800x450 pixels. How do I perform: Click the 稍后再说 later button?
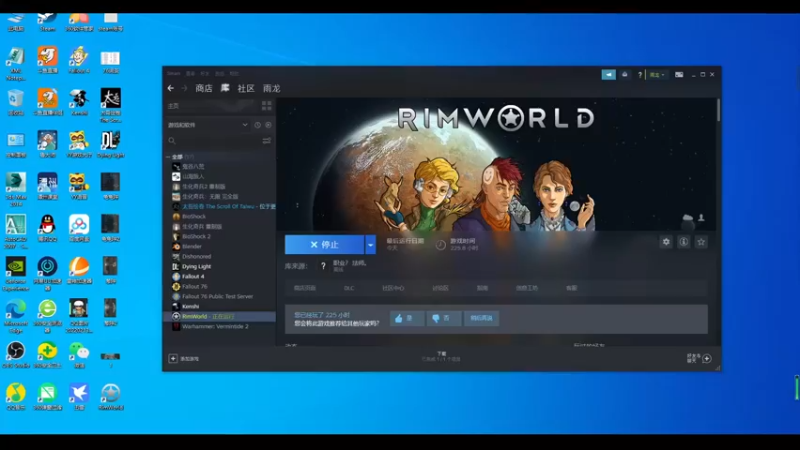[481, 318]
